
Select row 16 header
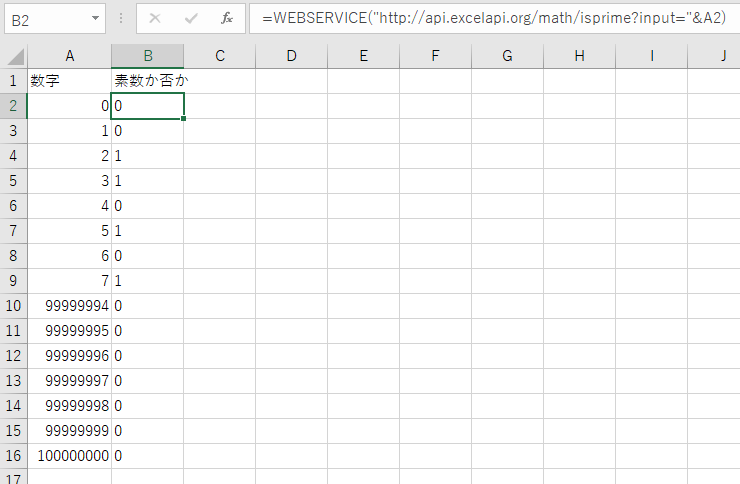[x=14, y=456]
